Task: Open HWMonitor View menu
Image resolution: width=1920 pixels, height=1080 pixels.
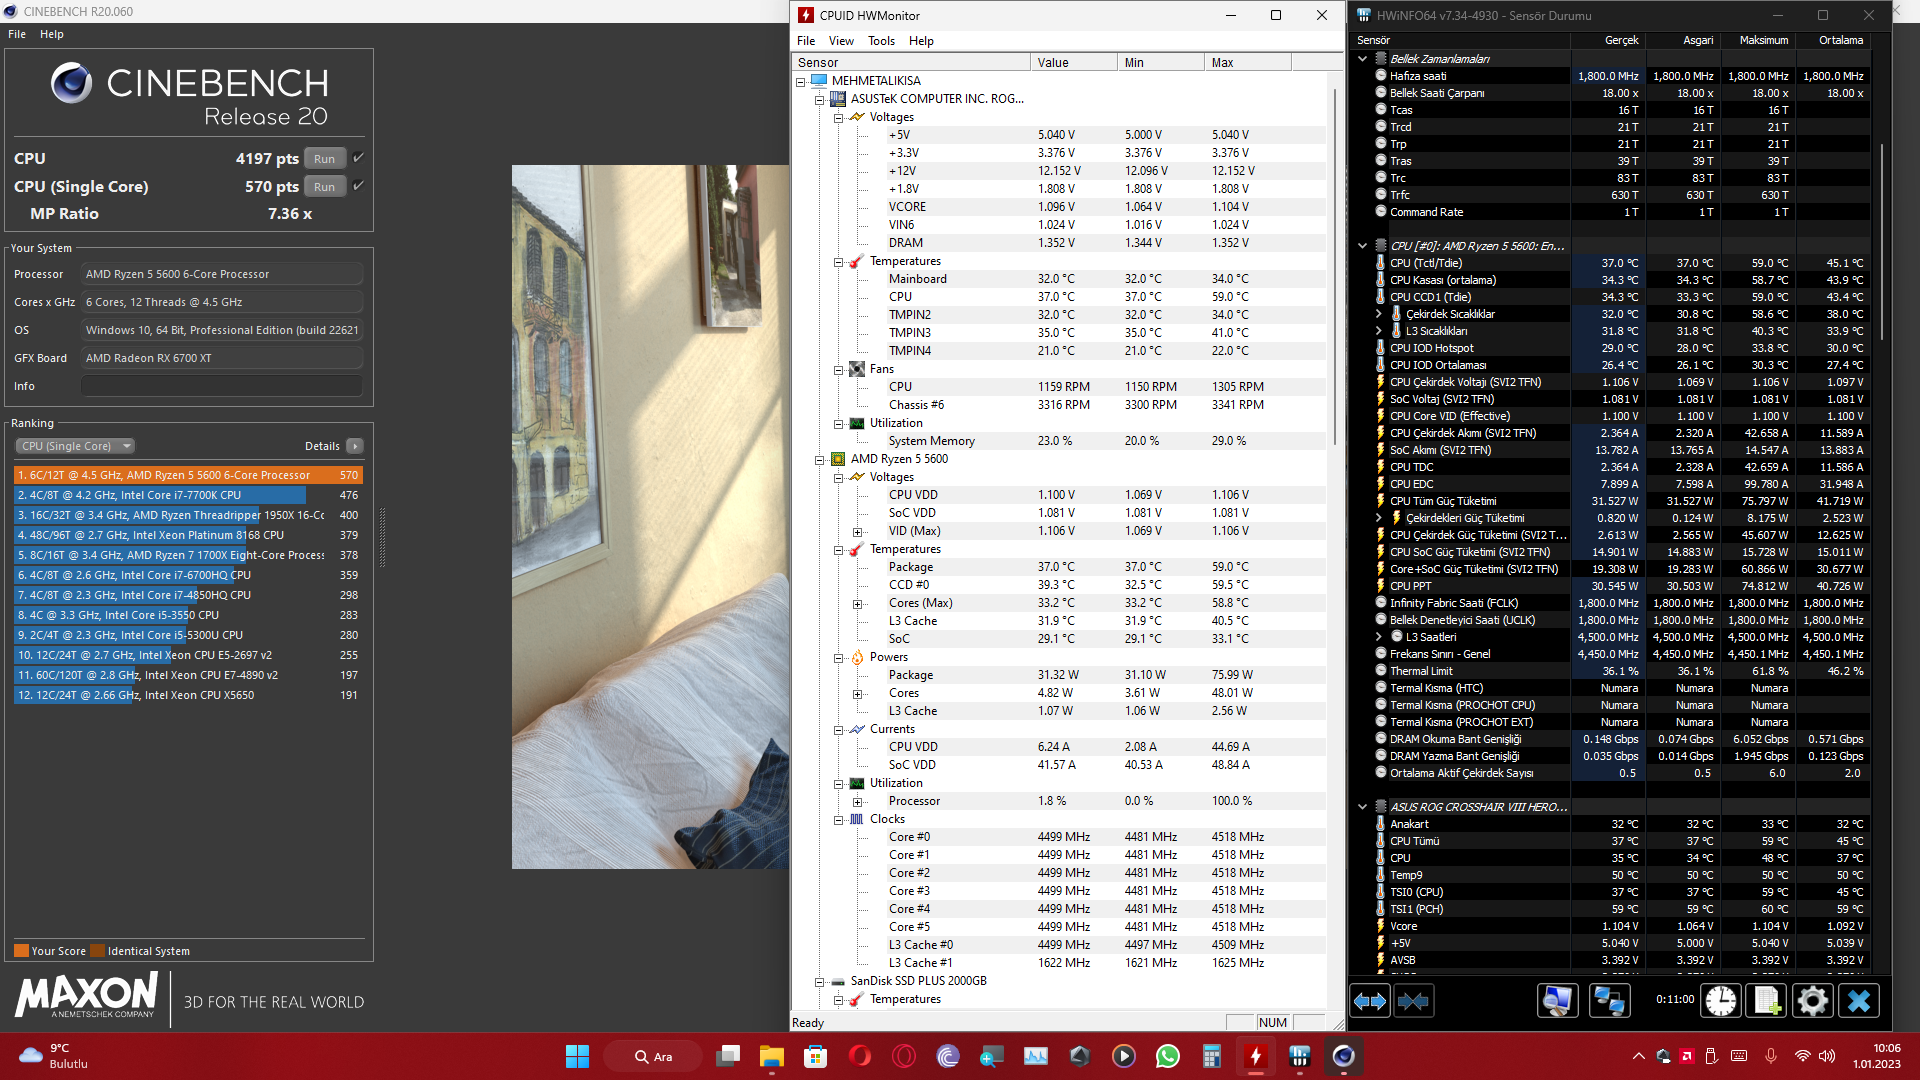Action: [841, 41]
